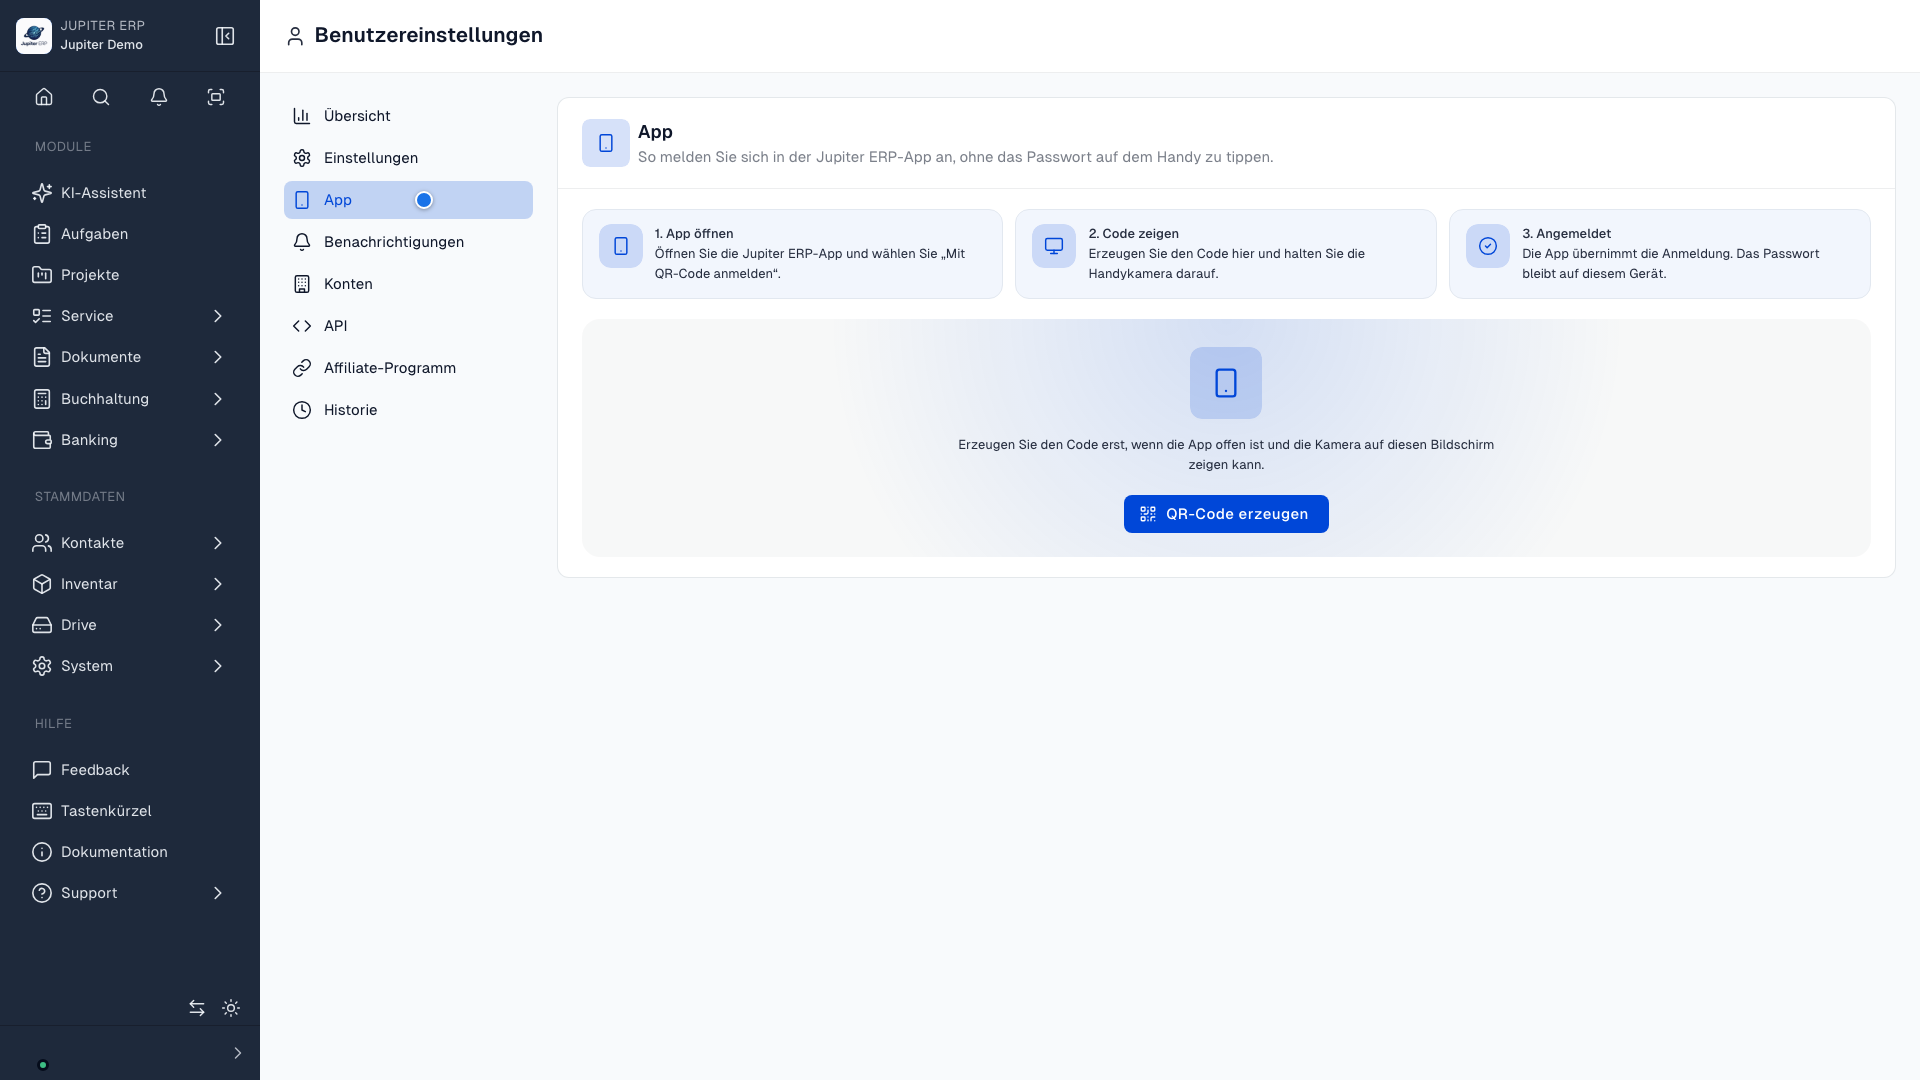Expand the Inventar submenu chevron
Viewport: 1920px width, 1080px height.
[x=218, y=584]
